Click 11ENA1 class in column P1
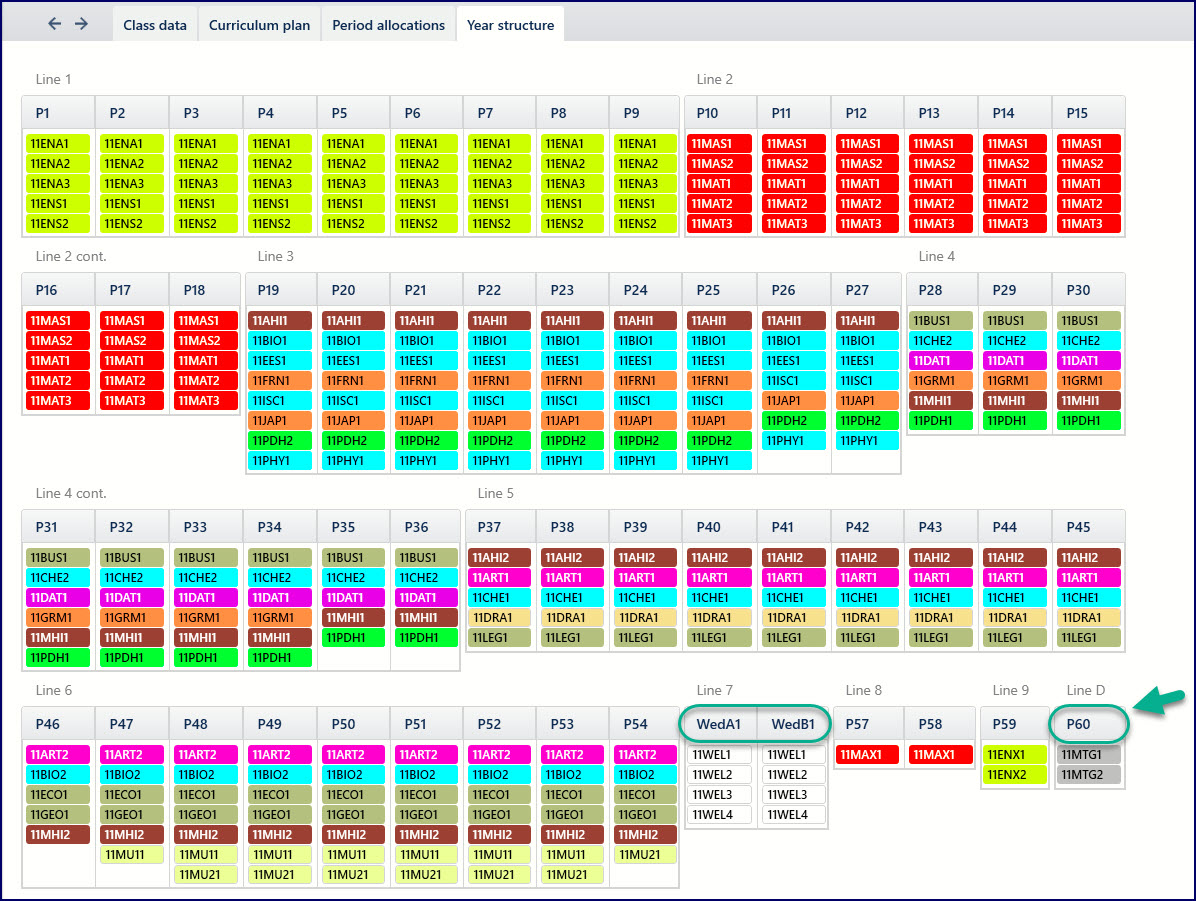 click(x=58, y=143)
